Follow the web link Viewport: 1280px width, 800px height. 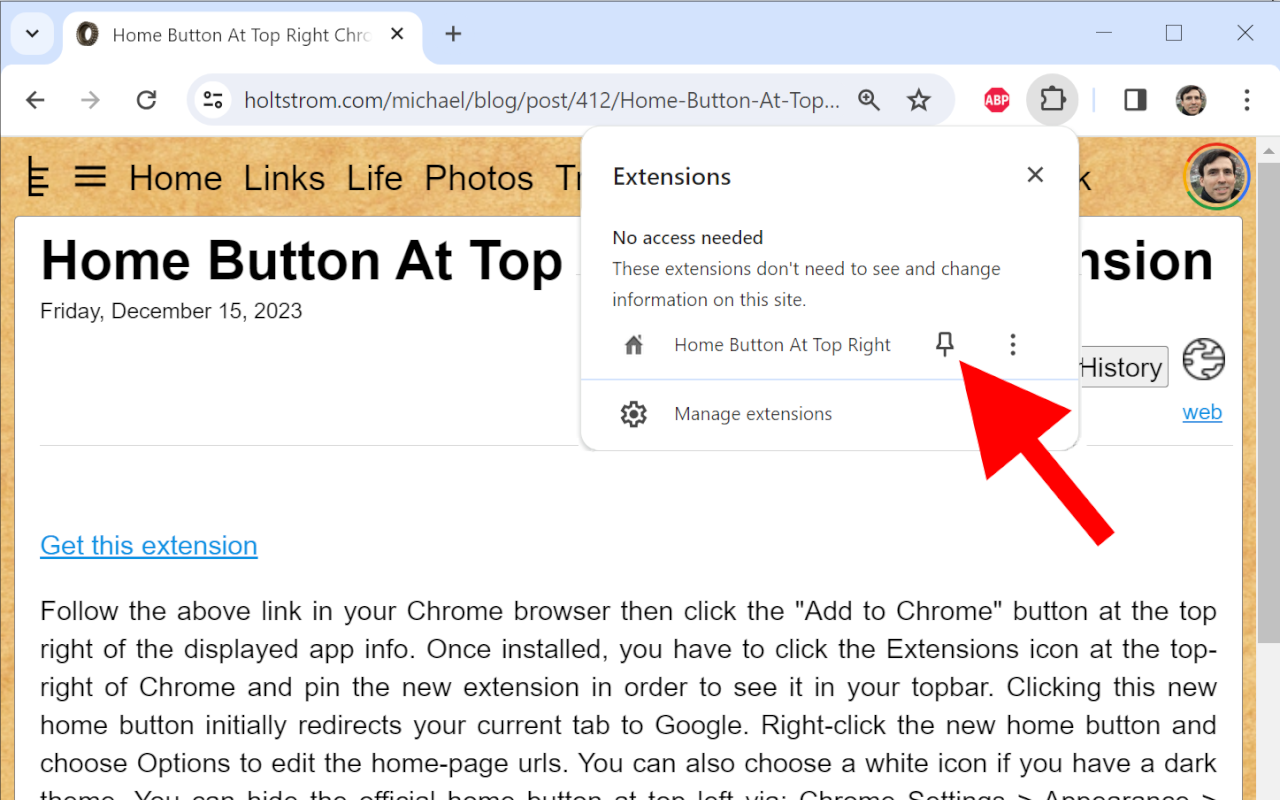(x=1202, y=412)
